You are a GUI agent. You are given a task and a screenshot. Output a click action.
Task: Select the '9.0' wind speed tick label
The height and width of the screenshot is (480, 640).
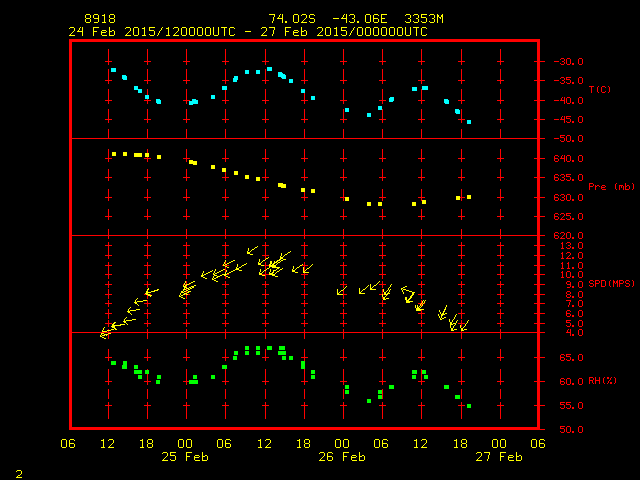click(575, 284)
